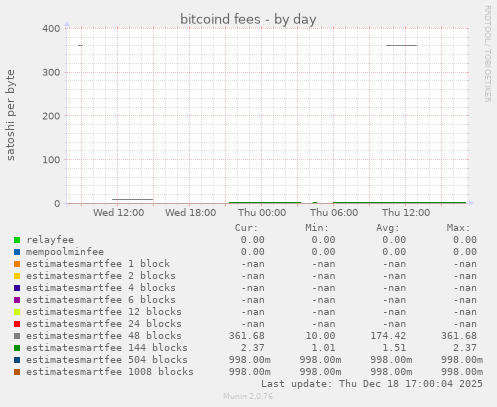The height and width of the screenshot is (407, 497).
Task: Click the 'satoshi per byte' axis label
Action: [x=11, y=115]
